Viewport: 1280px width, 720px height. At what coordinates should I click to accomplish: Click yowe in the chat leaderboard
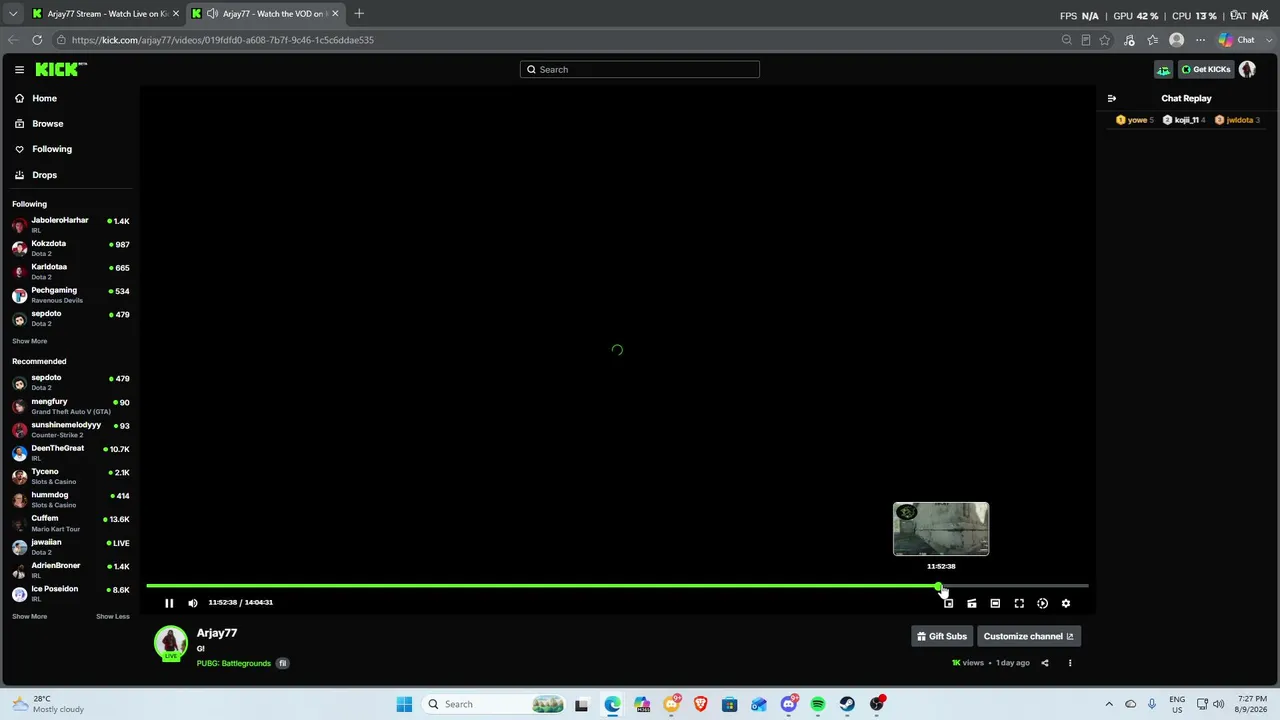coord(1134,120)
